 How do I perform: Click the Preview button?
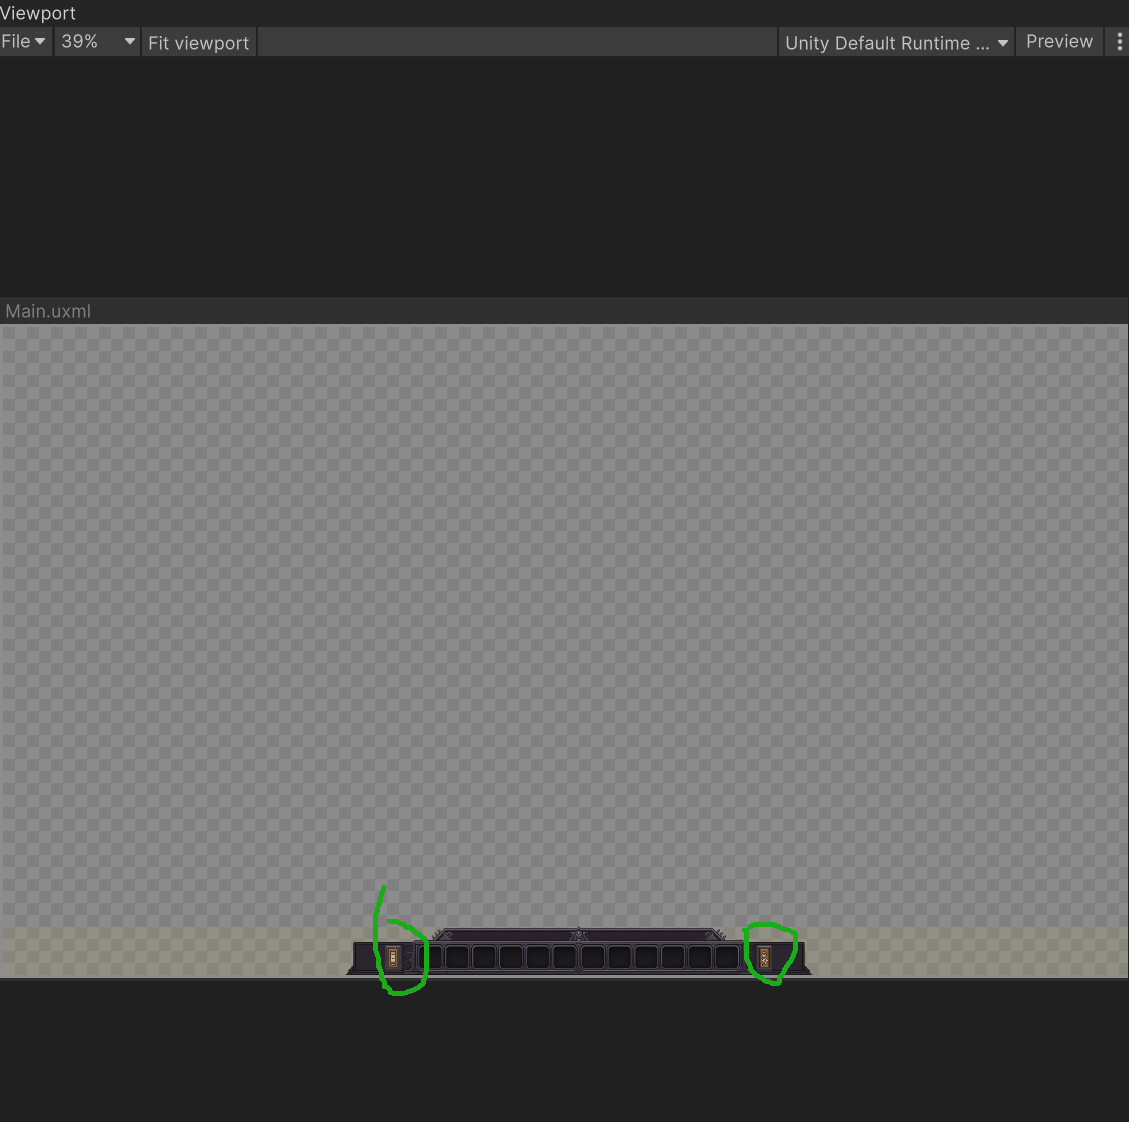1059,41
